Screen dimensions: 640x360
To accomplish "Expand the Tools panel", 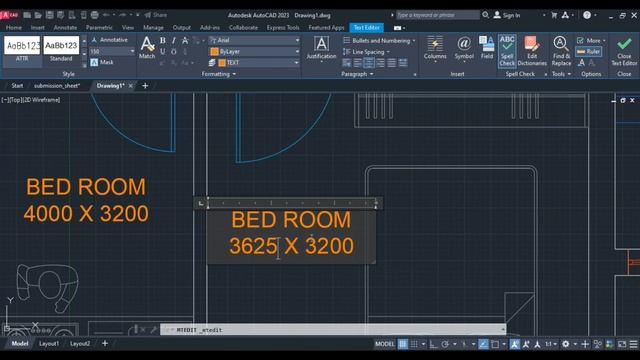I will [x=561, y=74].
